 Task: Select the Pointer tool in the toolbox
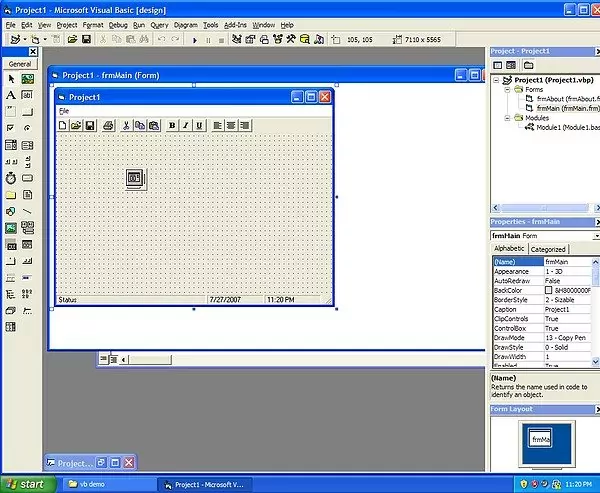(x=11, y=79)
